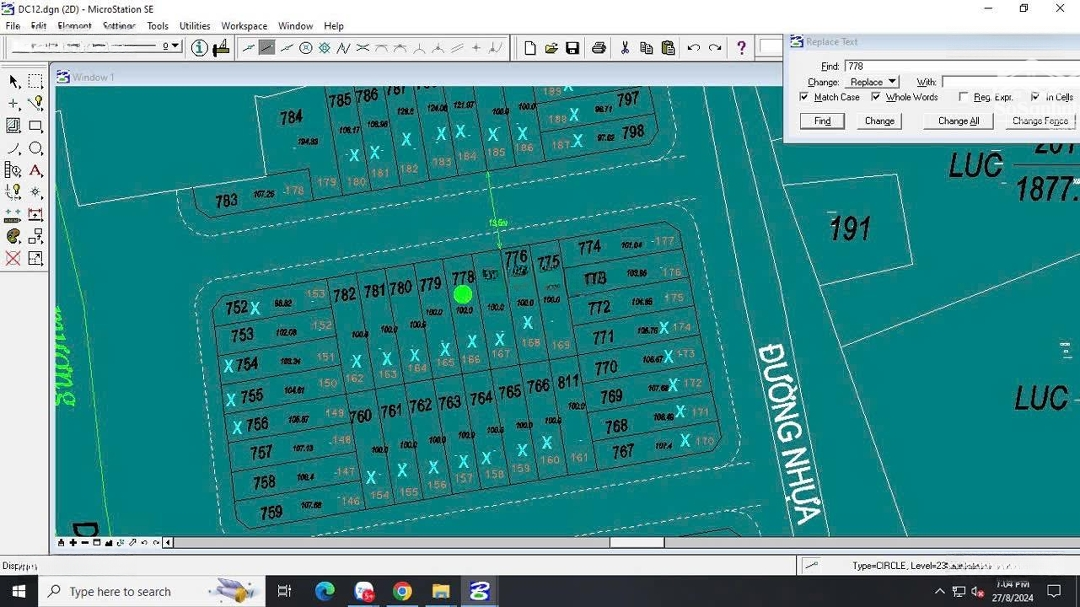Viewport: 1080px width, 607px height.
Task: Open the Change mode Replace dropdown
Action: (x=873, y=82)
